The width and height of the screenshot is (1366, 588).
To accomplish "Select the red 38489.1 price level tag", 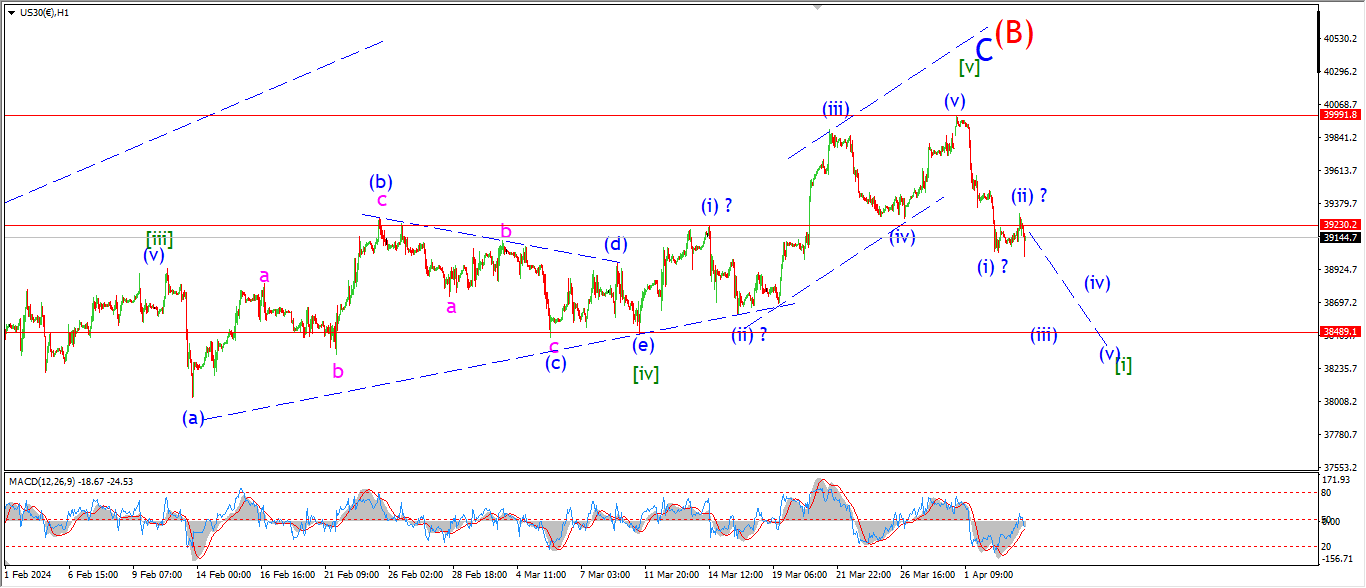I will (x=1340, y=331).
